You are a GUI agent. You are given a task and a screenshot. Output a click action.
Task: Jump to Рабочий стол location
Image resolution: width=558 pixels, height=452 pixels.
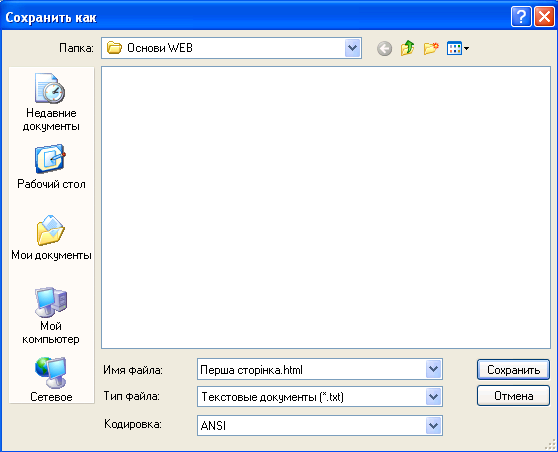point(51,167)
